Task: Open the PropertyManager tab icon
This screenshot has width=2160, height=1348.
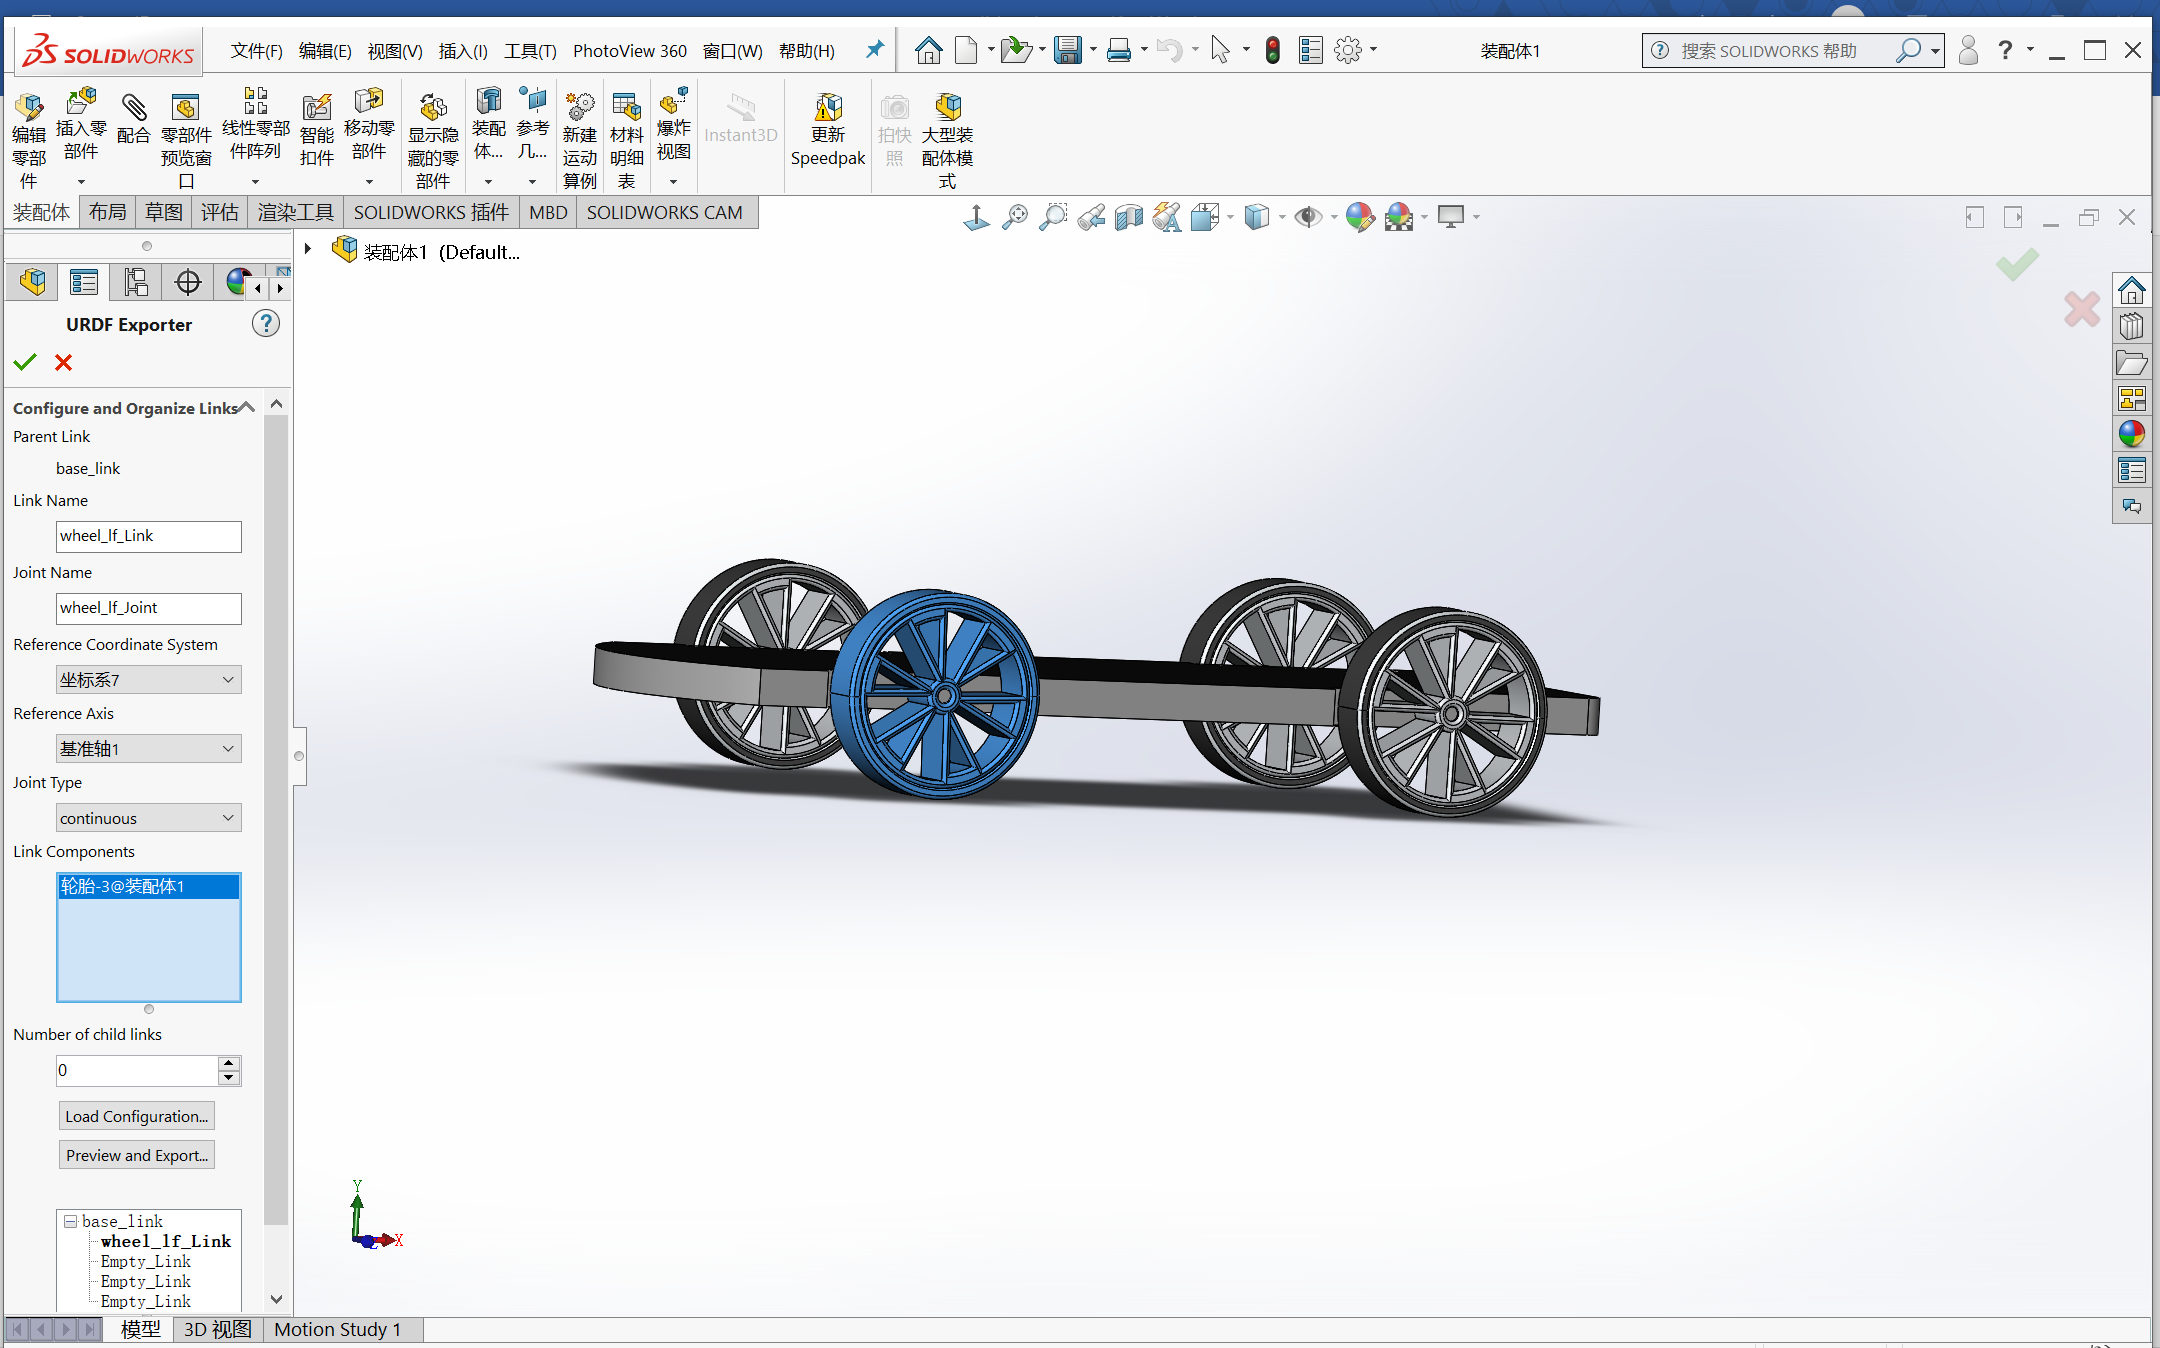Action: pyautogui.click(x=84, y=283)
